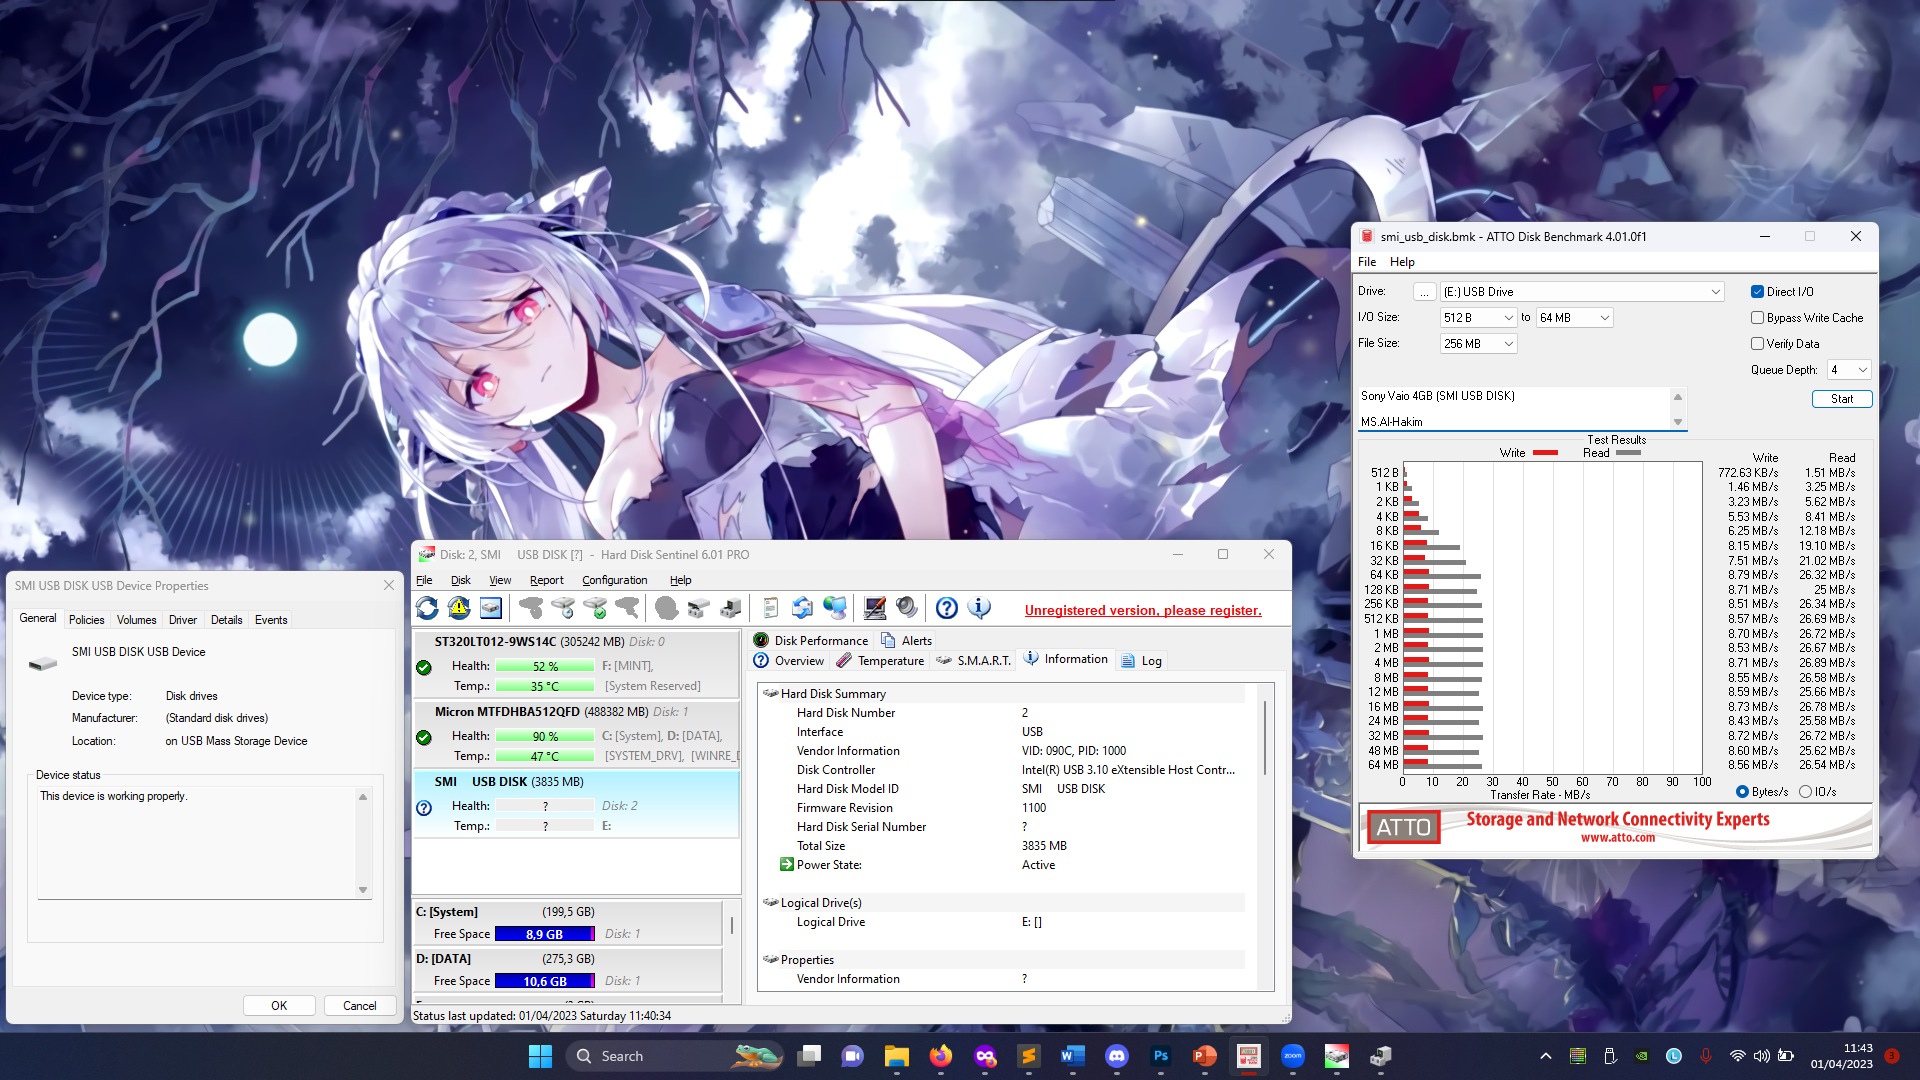Click the C: [System] free space bar
The width and height of the screenshot is (1920, 1080).
point(545,934)
